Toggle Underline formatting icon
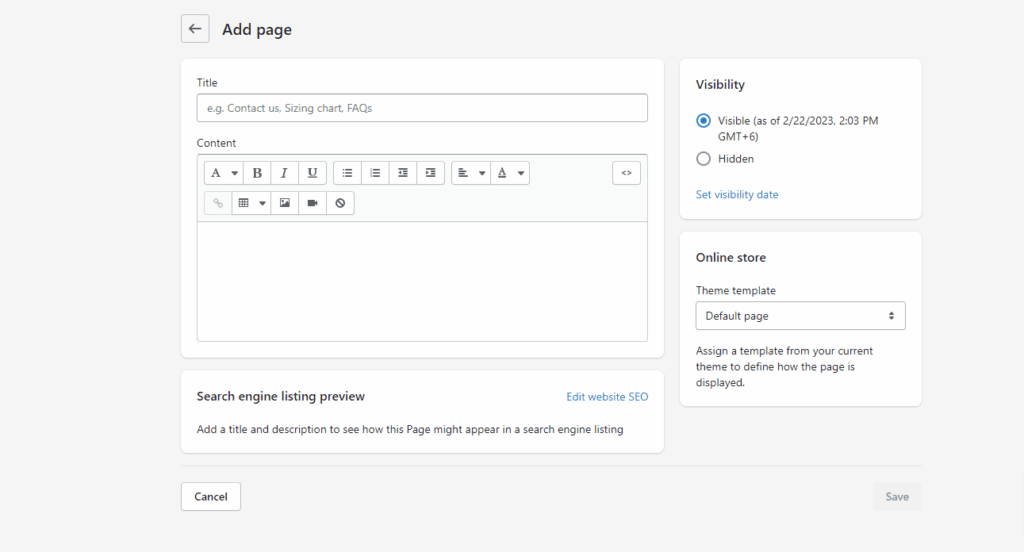 coord(312,173)
